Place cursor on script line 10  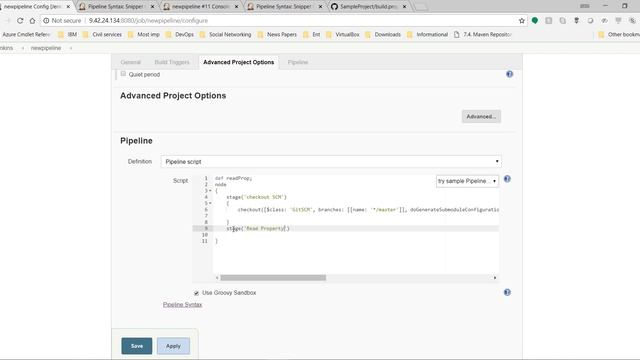coord(355,235)
